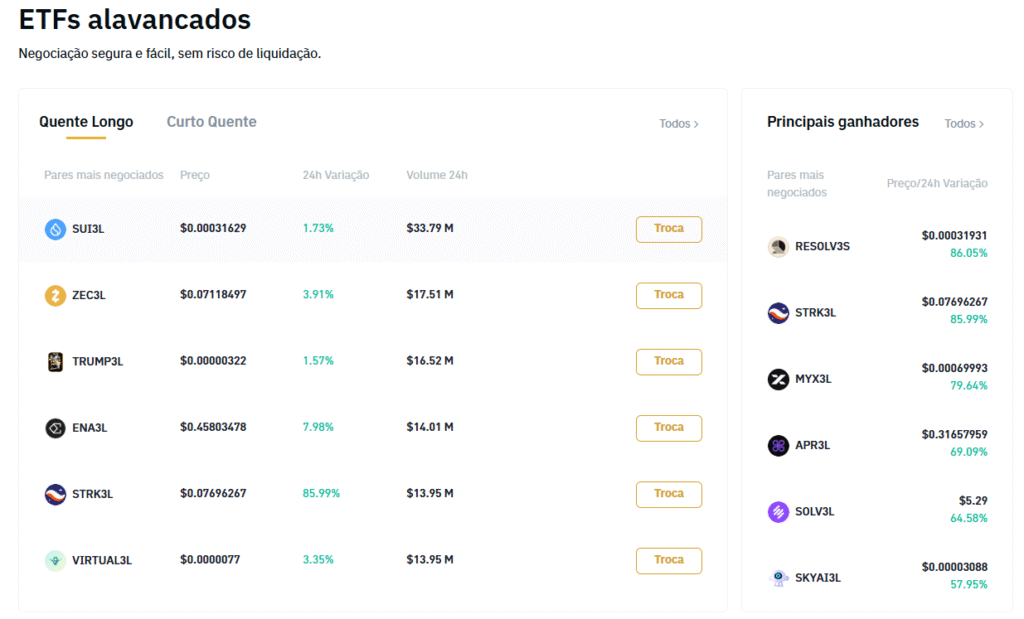Switch to the Curto Quente tab
Image resolution: width=1024 pixels, height=619 pixels.
(211, 122)
